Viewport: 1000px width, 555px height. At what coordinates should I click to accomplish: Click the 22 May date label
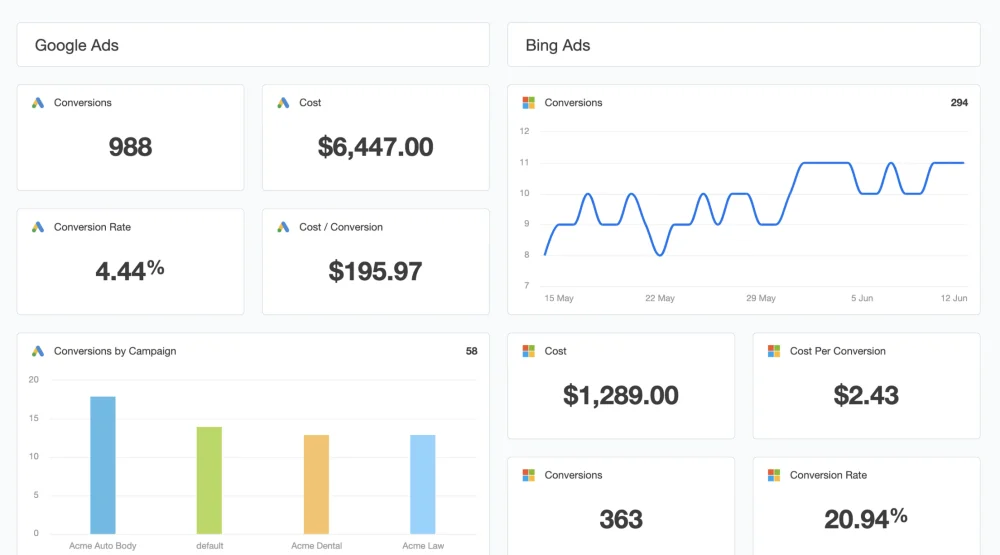tap(659, 298)
